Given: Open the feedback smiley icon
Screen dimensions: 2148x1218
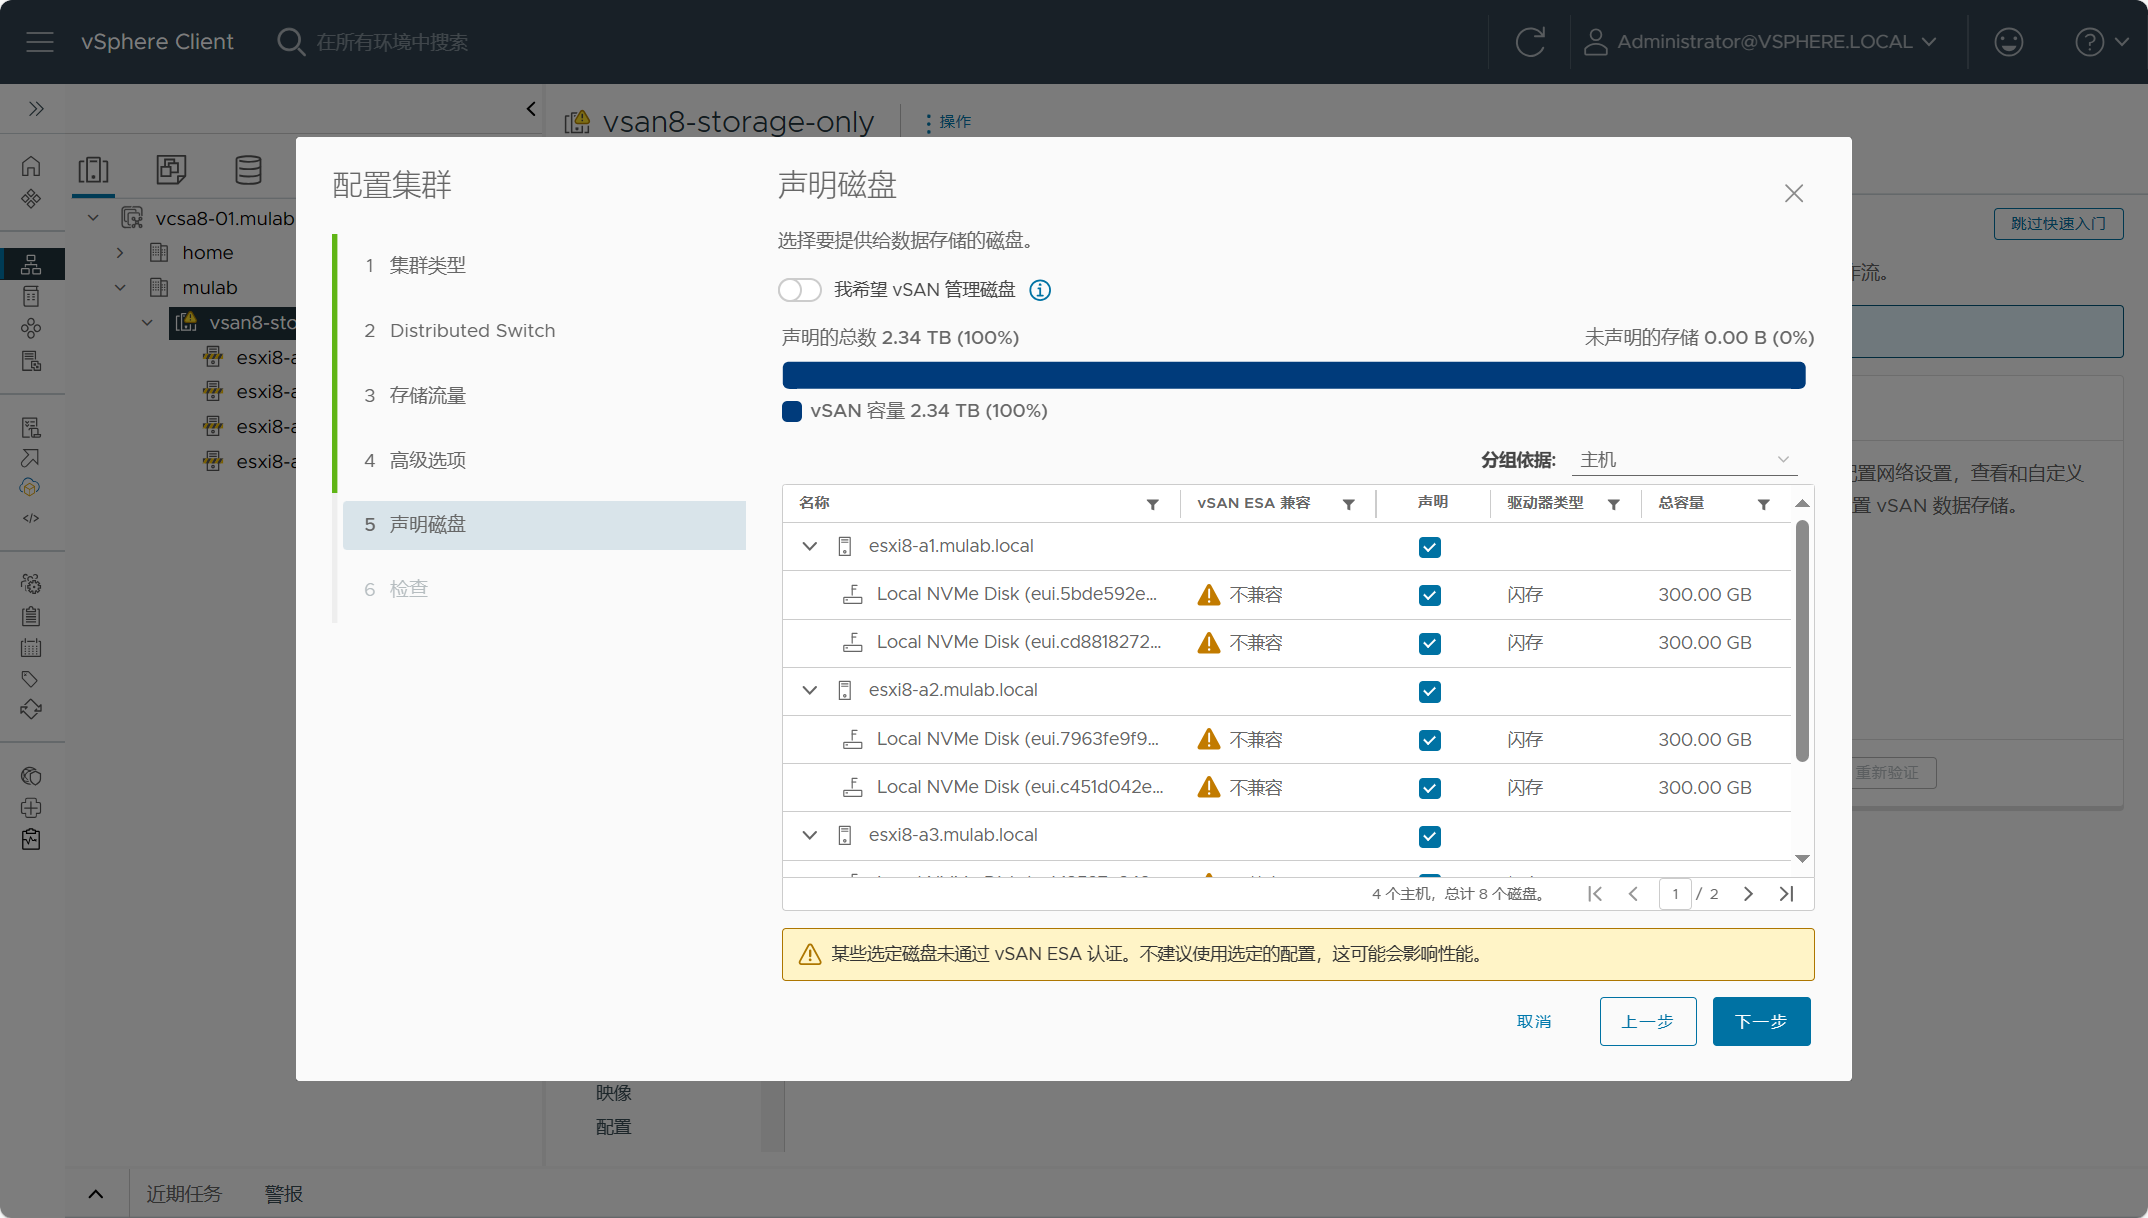Looking at the screenshot, I should click(2008, 42).
